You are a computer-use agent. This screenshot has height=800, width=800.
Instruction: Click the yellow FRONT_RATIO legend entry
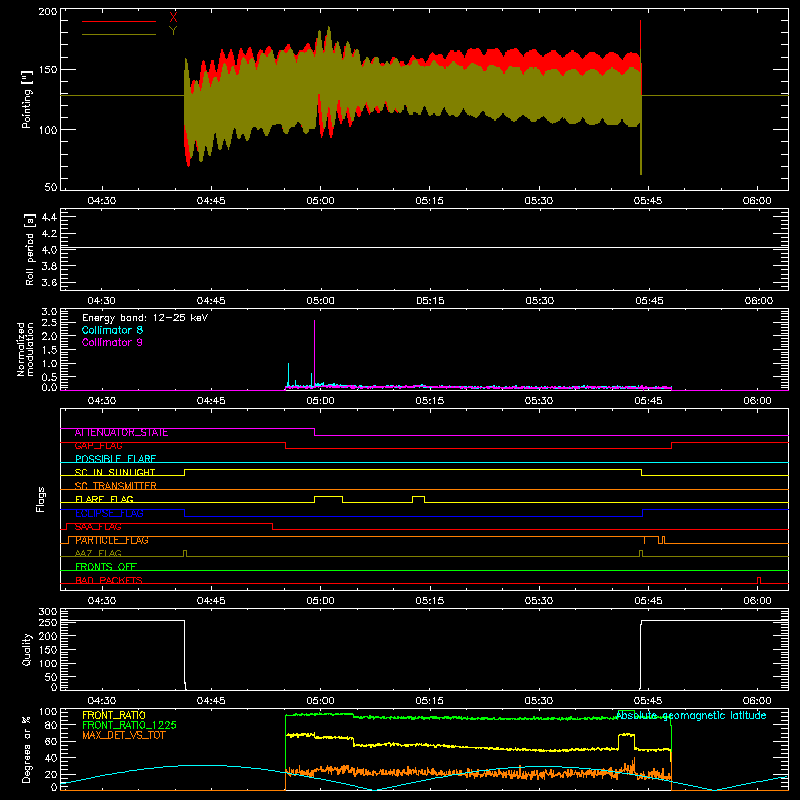114,715
